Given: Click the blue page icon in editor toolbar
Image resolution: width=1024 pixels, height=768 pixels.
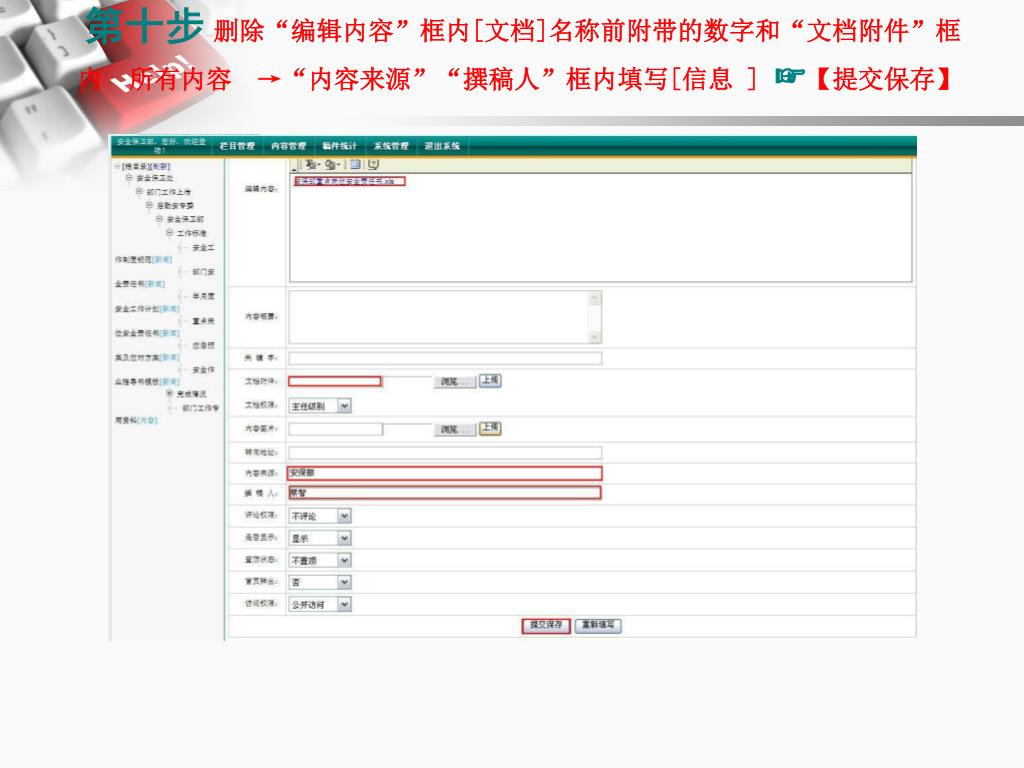Looking at the screenshot, I should coord(355,165).
